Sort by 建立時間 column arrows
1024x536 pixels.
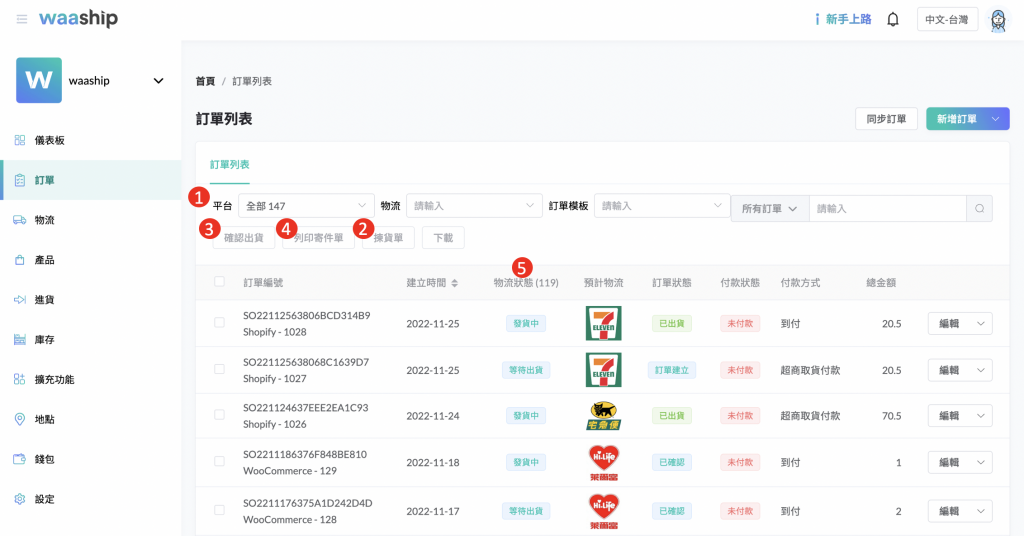coord(454,284)
